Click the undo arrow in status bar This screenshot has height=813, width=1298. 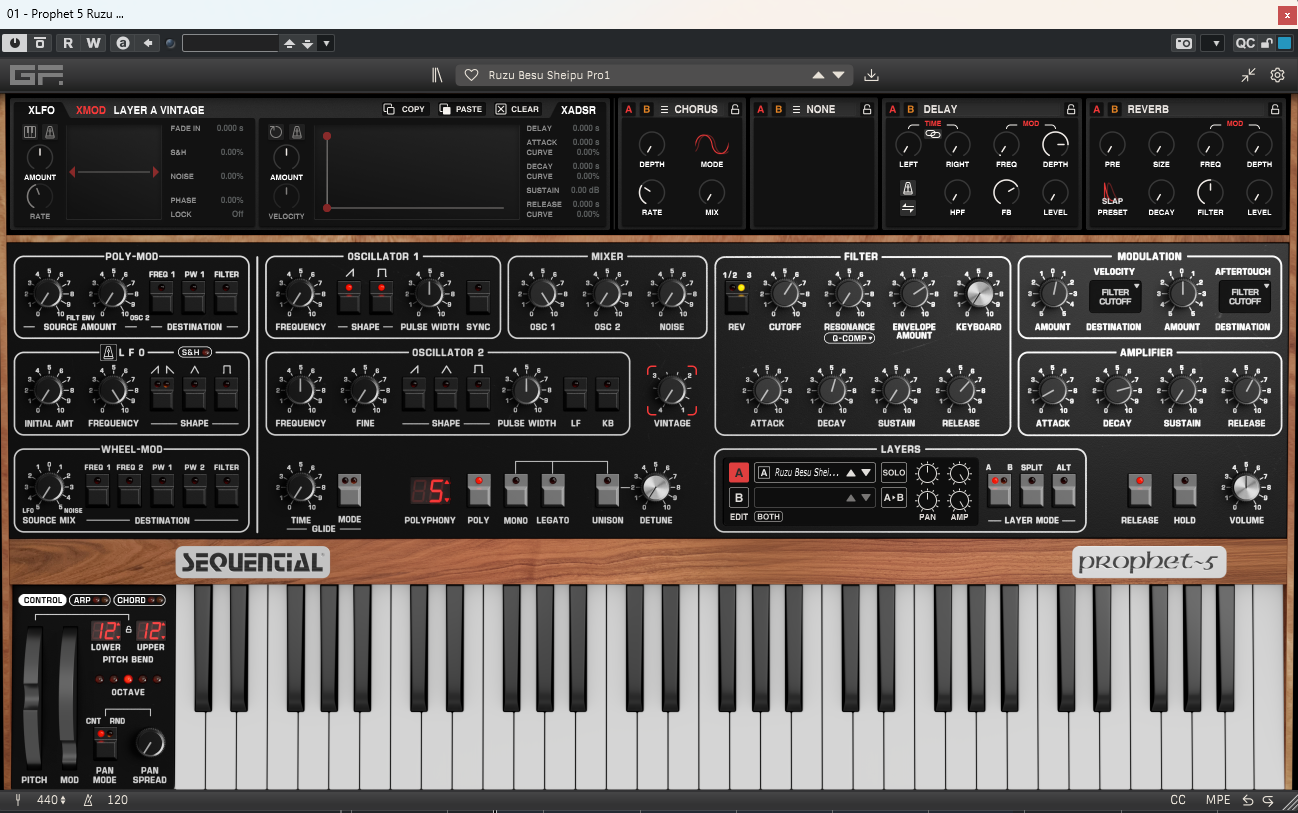point(1248,800)
